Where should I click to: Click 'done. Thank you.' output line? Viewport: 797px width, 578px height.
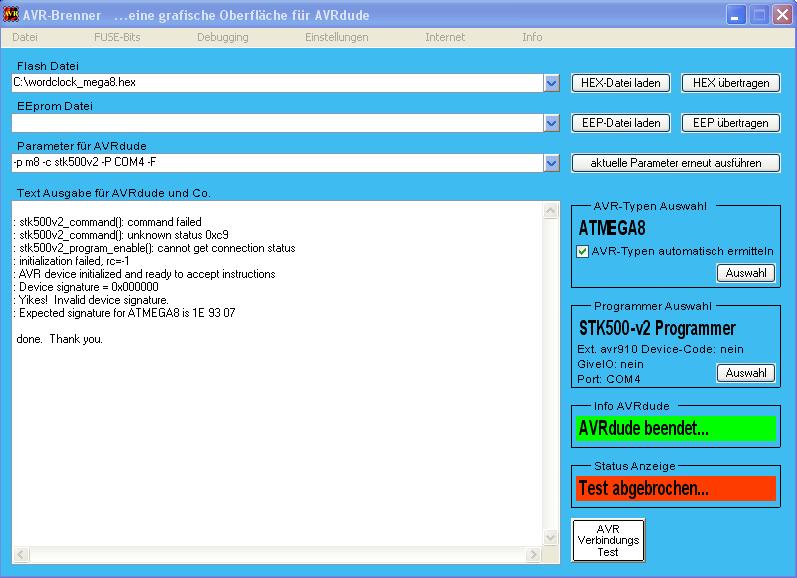tap(59, 339)
